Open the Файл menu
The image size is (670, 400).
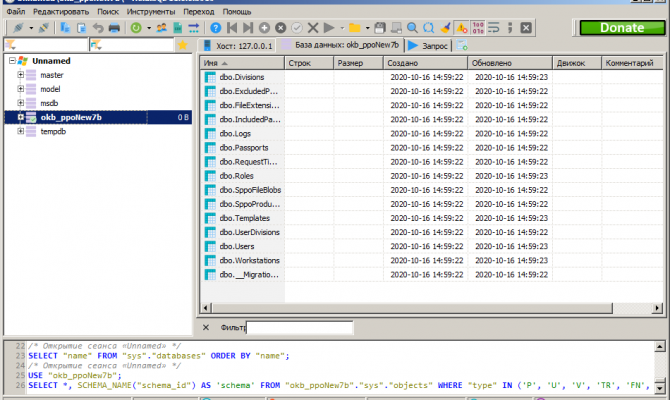tap(16, 12)
